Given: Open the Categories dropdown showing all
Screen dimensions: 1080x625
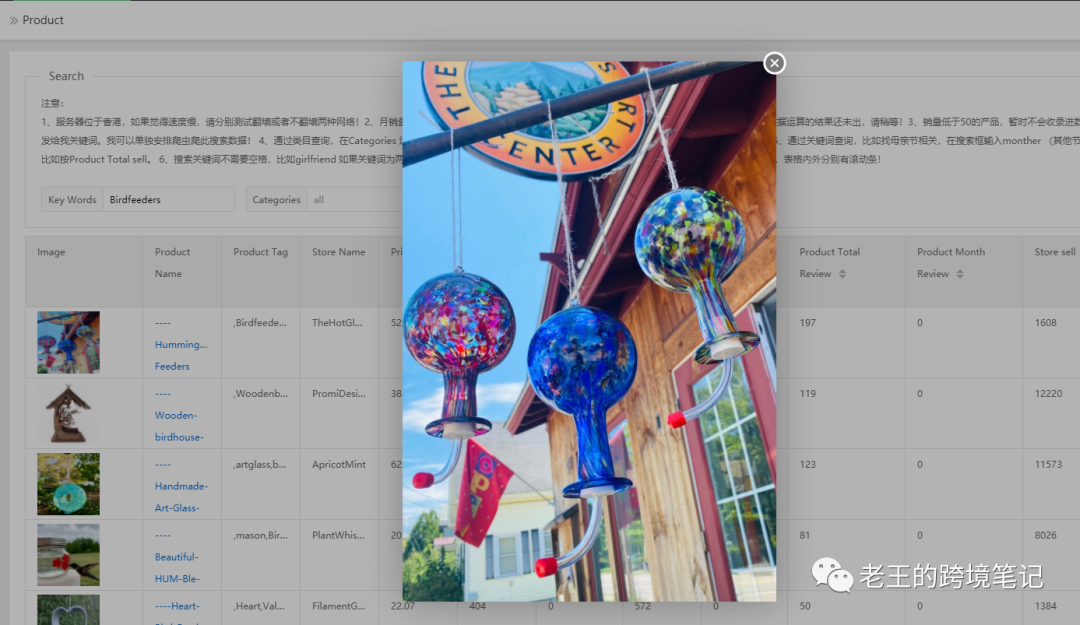Looking at the screenshot, I should 355,200.
